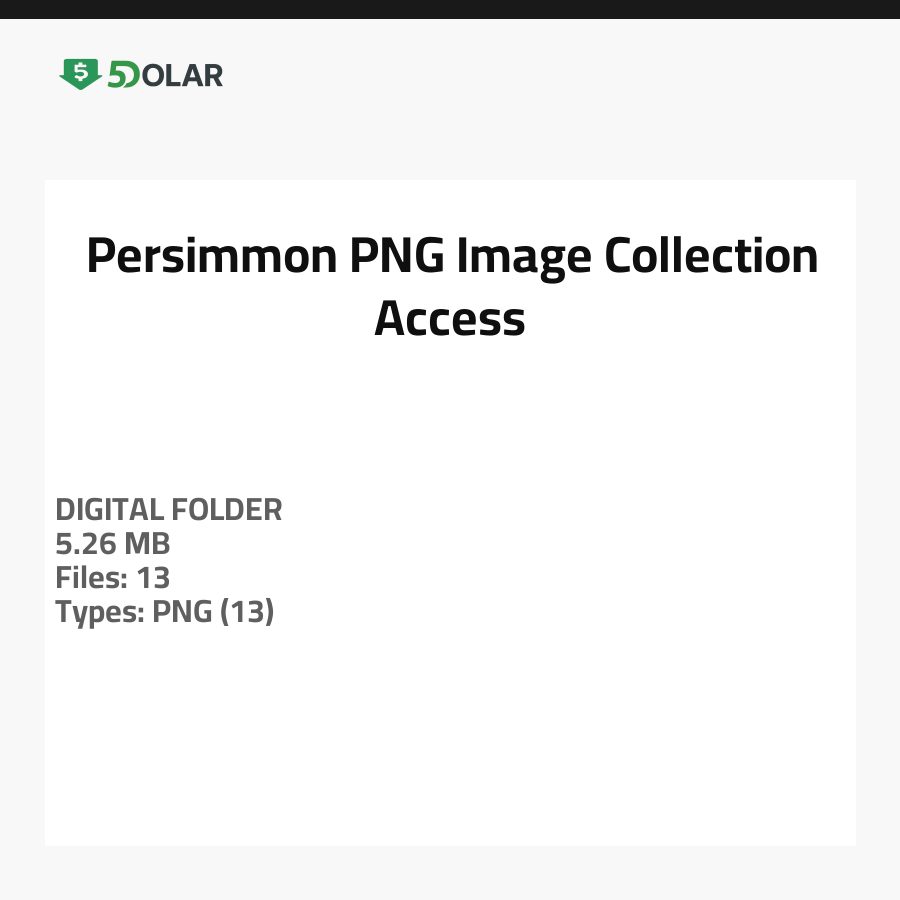Click the MB unit in file size

pos(147,544)
